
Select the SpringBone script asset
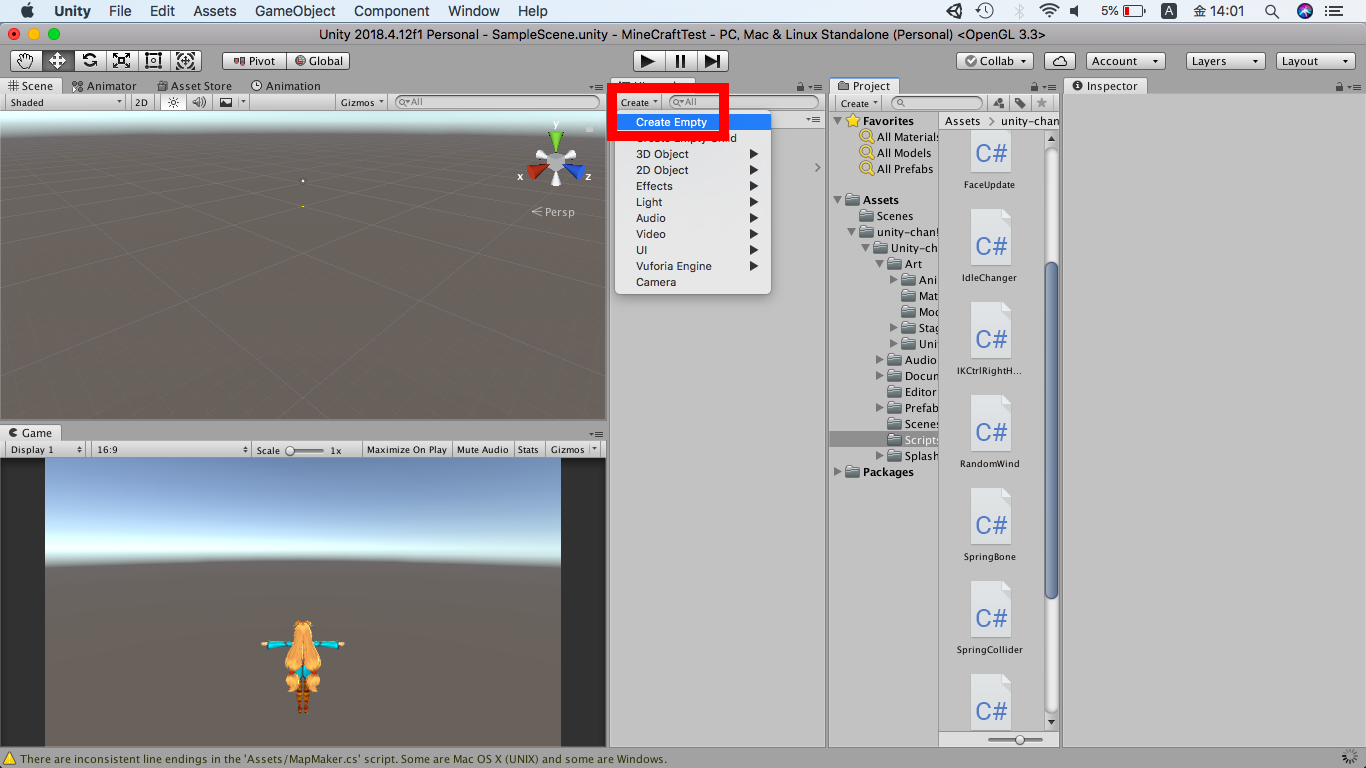click(990, 525)
